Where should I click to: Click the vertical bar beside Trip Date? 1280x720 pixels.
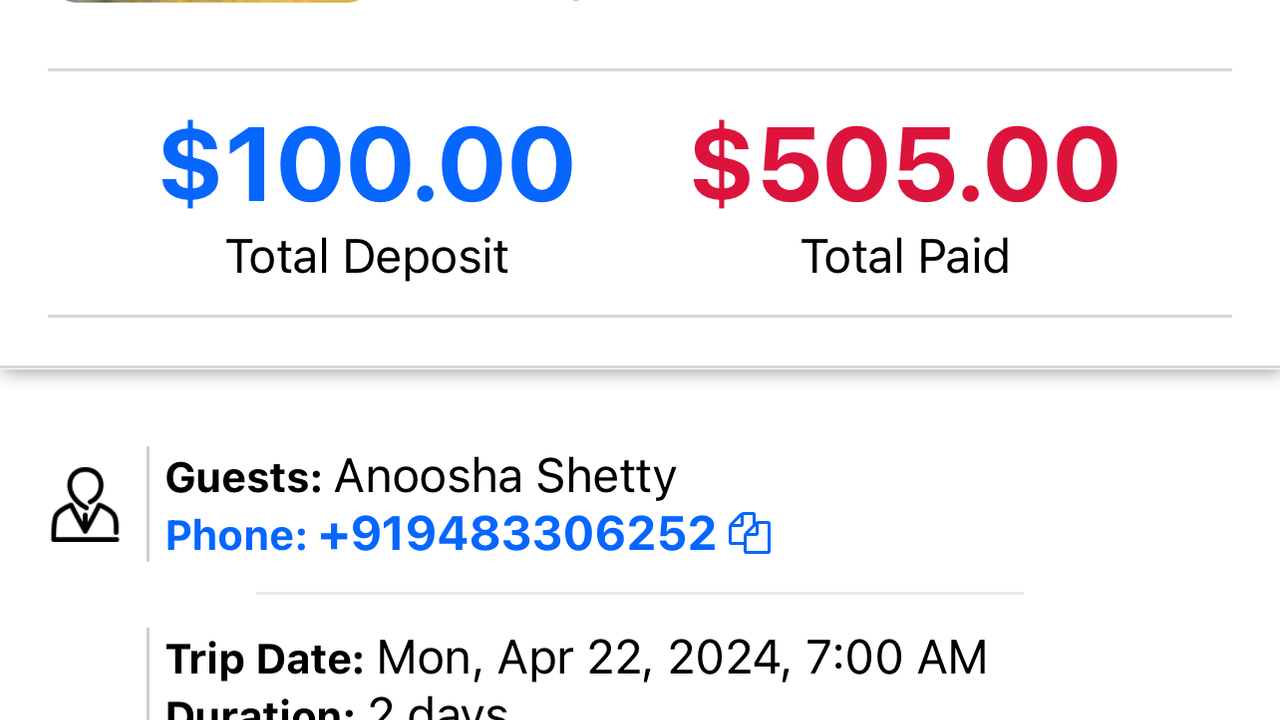[x=148, y=674]
